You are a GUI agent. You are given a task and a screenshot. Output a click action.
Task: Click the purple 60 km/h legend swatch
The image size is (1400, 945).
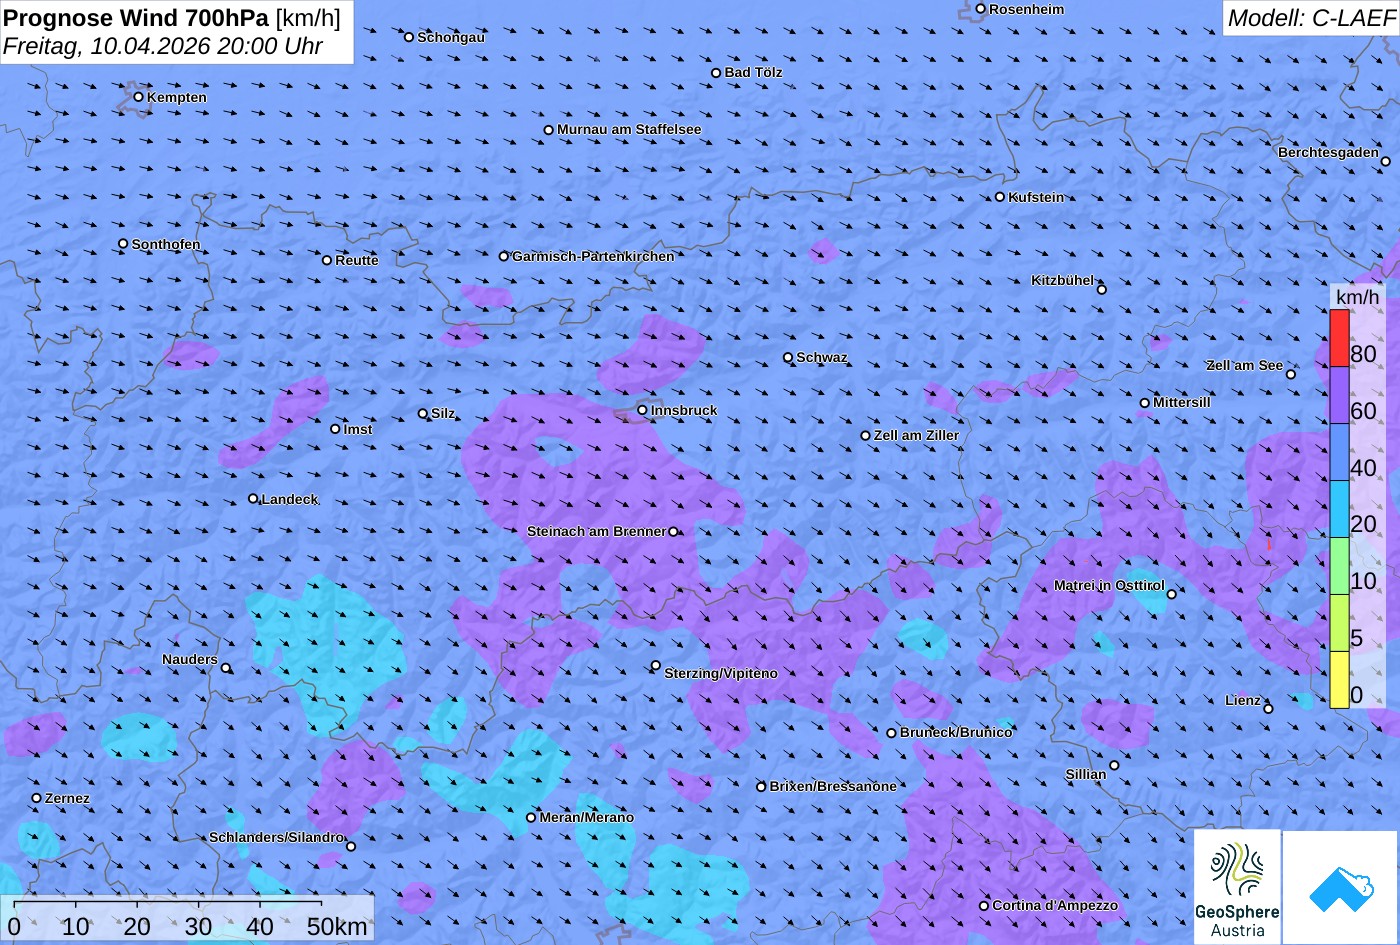pyautogui.click(x=1339, y=395)
